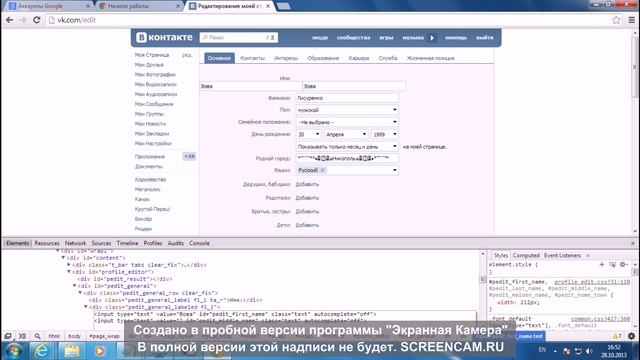The height and width of the screenshot is (360, 640).
Task: Expand the t_bar tabs clear_fix div
Action: click(69, 265)
